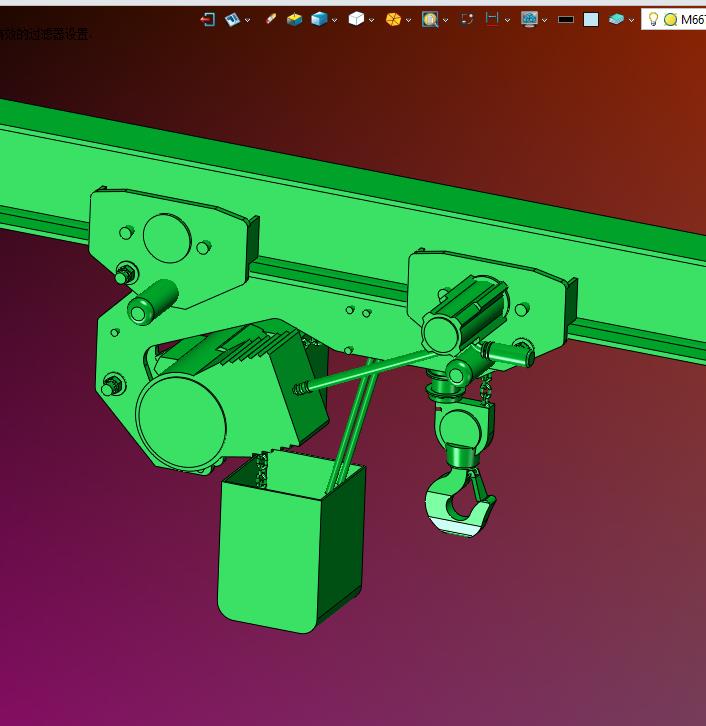The width and height of the screenshot is (706, 726).
Task: Click the M66 text field
Action: coord(693,19)
